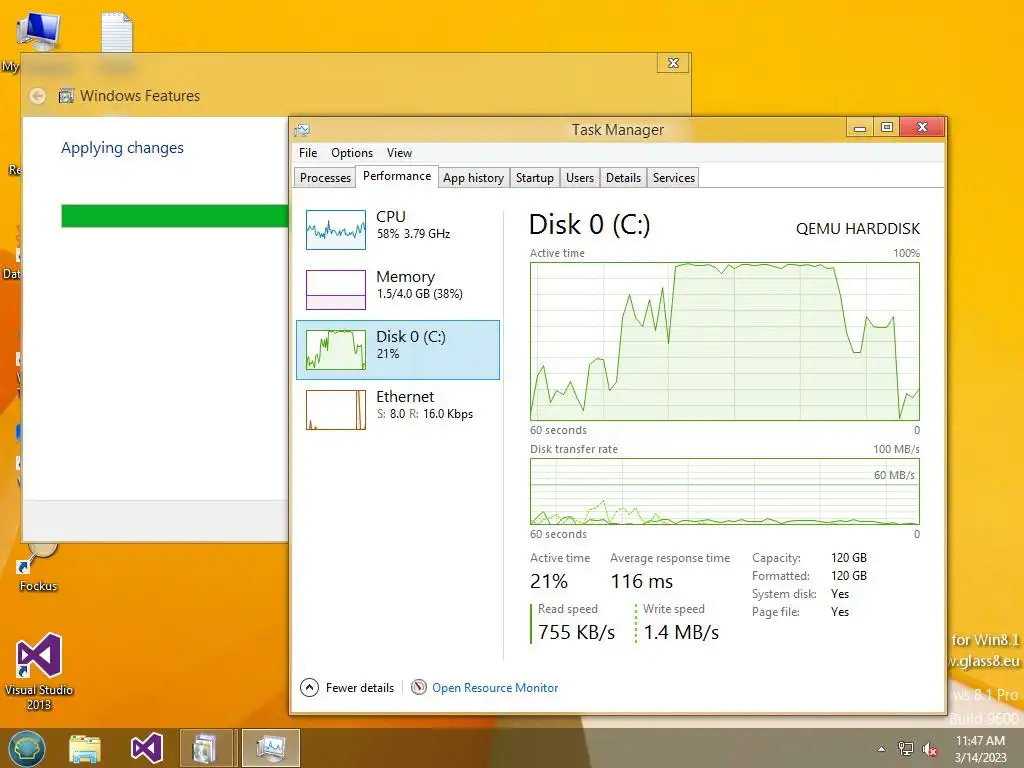Screen dimensions: 1024x768
Task: Switch to the App history tab
Action: (x=473, y=178)
